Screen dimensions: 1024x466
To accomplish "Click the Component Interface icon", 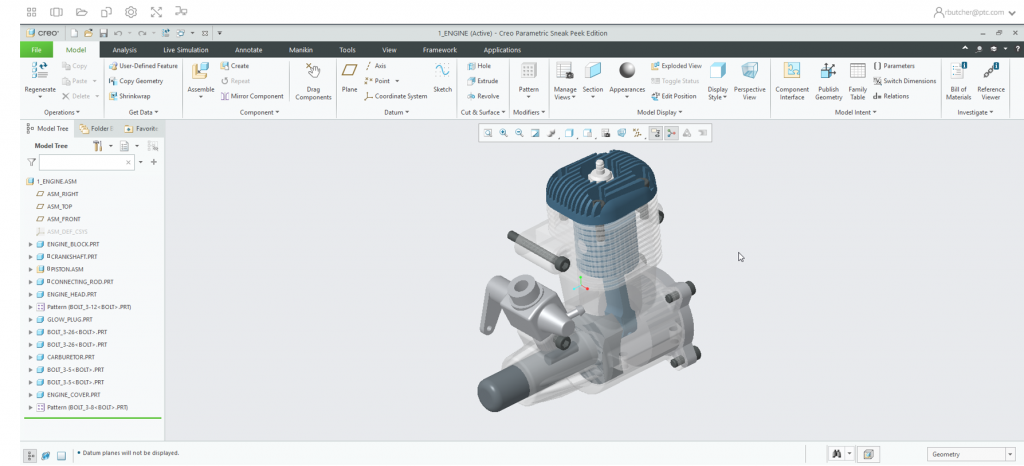I will point(792,70).
